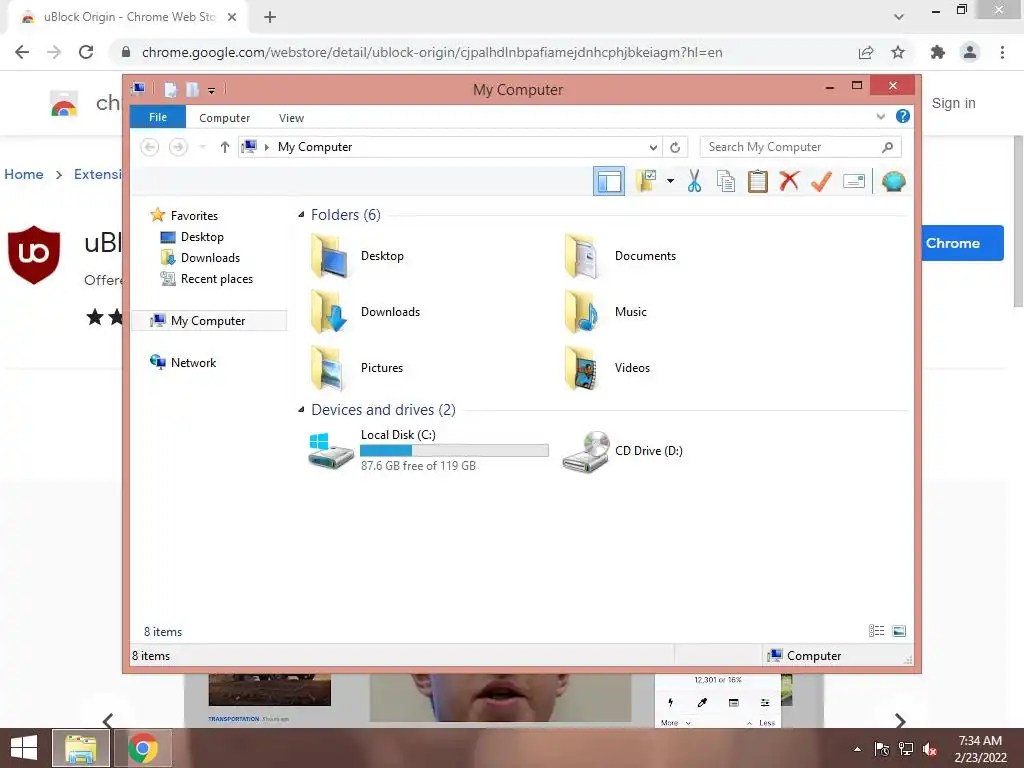Collapse the Folders (6) group

301,215
